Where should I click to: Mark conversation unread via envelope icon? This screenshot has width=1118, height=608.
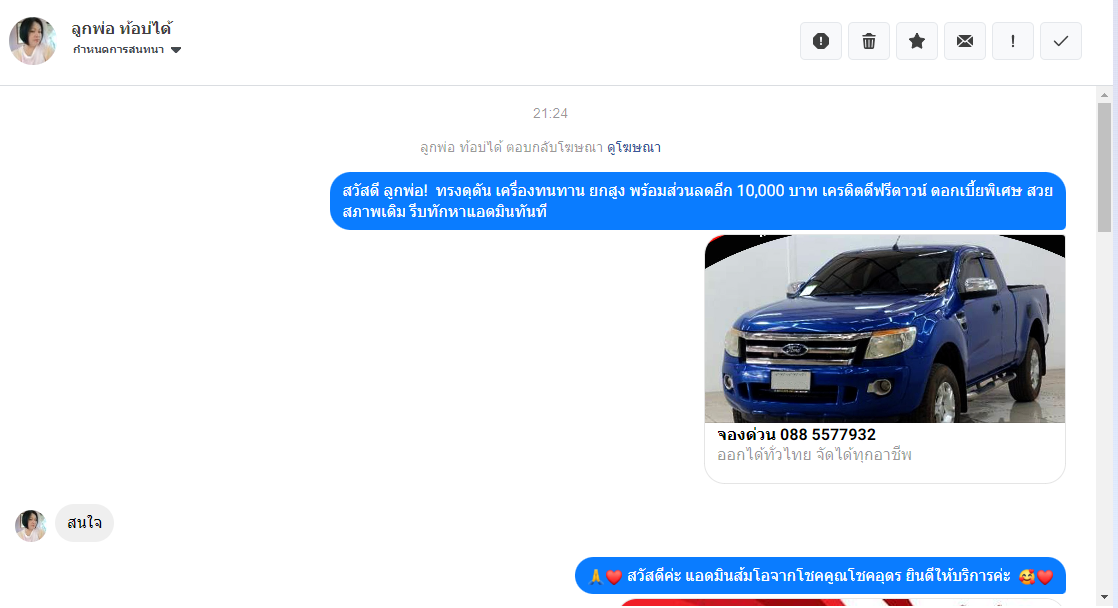pos(965,41)
